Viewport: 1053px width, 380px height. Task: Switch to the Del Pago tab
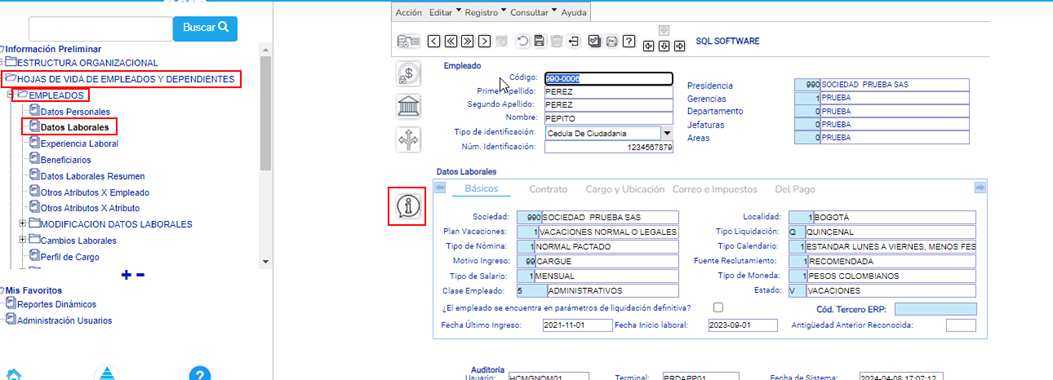coord(794,189)
